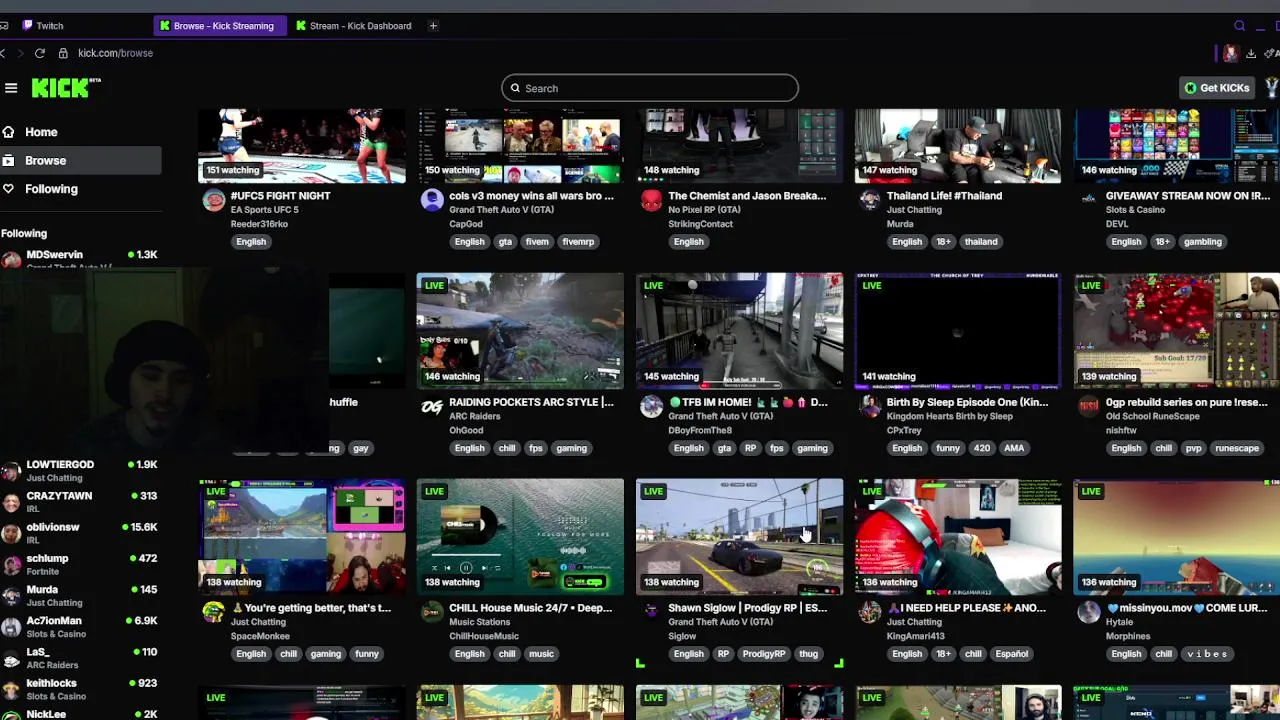The height and width of the screenshot is (720, 1280).
Task: Open the hamburger sidebar menu
Action: [x=11, y=88]
